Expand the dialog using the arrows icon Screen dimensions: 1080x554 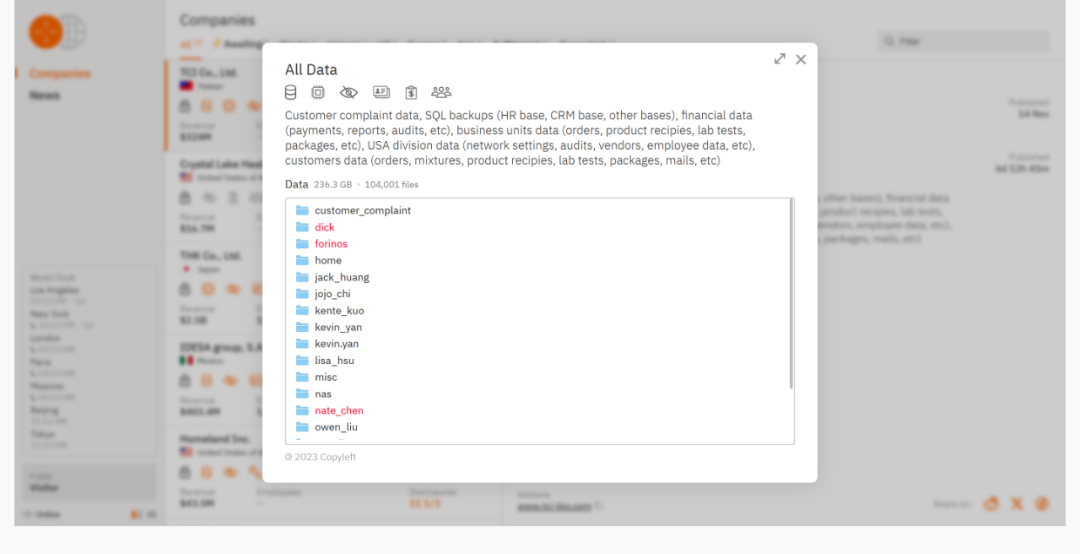(x=780, y=59)
